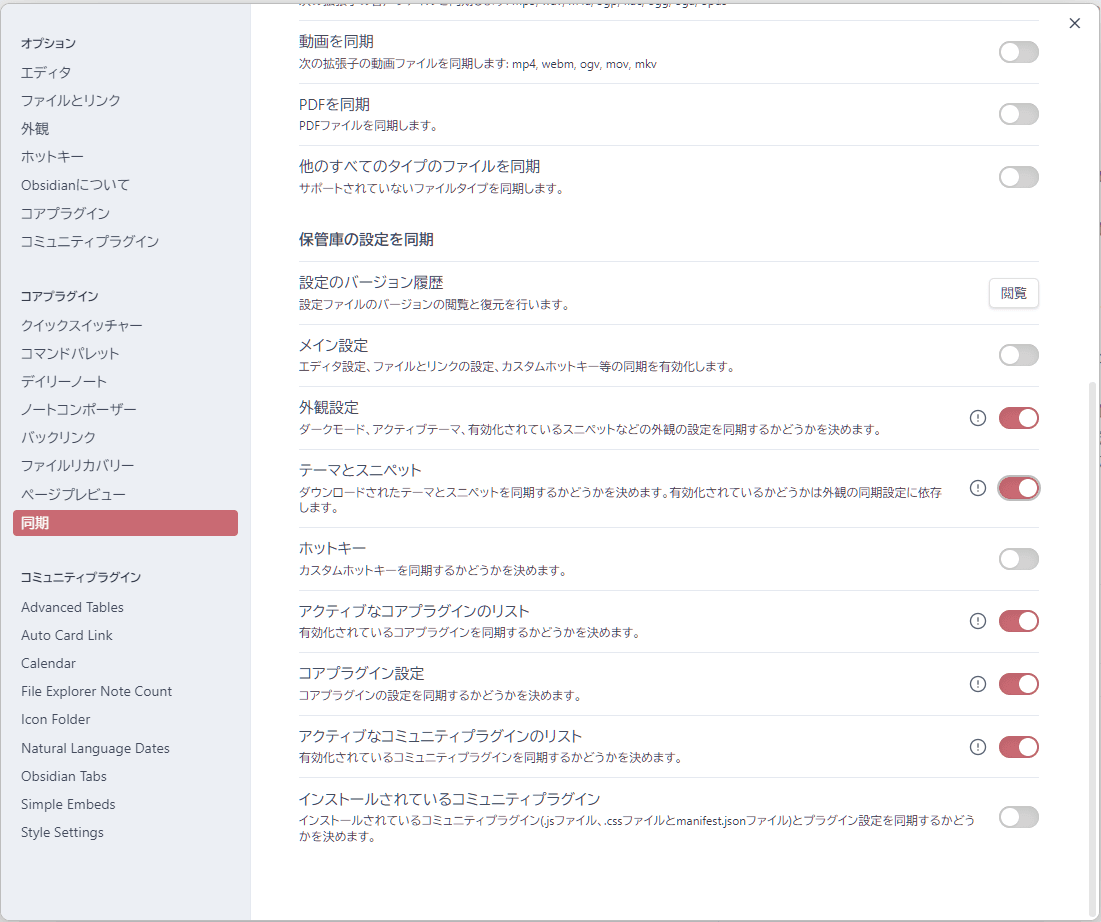The height and width of the screenshot is (922, 1101).
Task: Enable the 動画を同期 toggle
Action: (x=1018, y=51)
